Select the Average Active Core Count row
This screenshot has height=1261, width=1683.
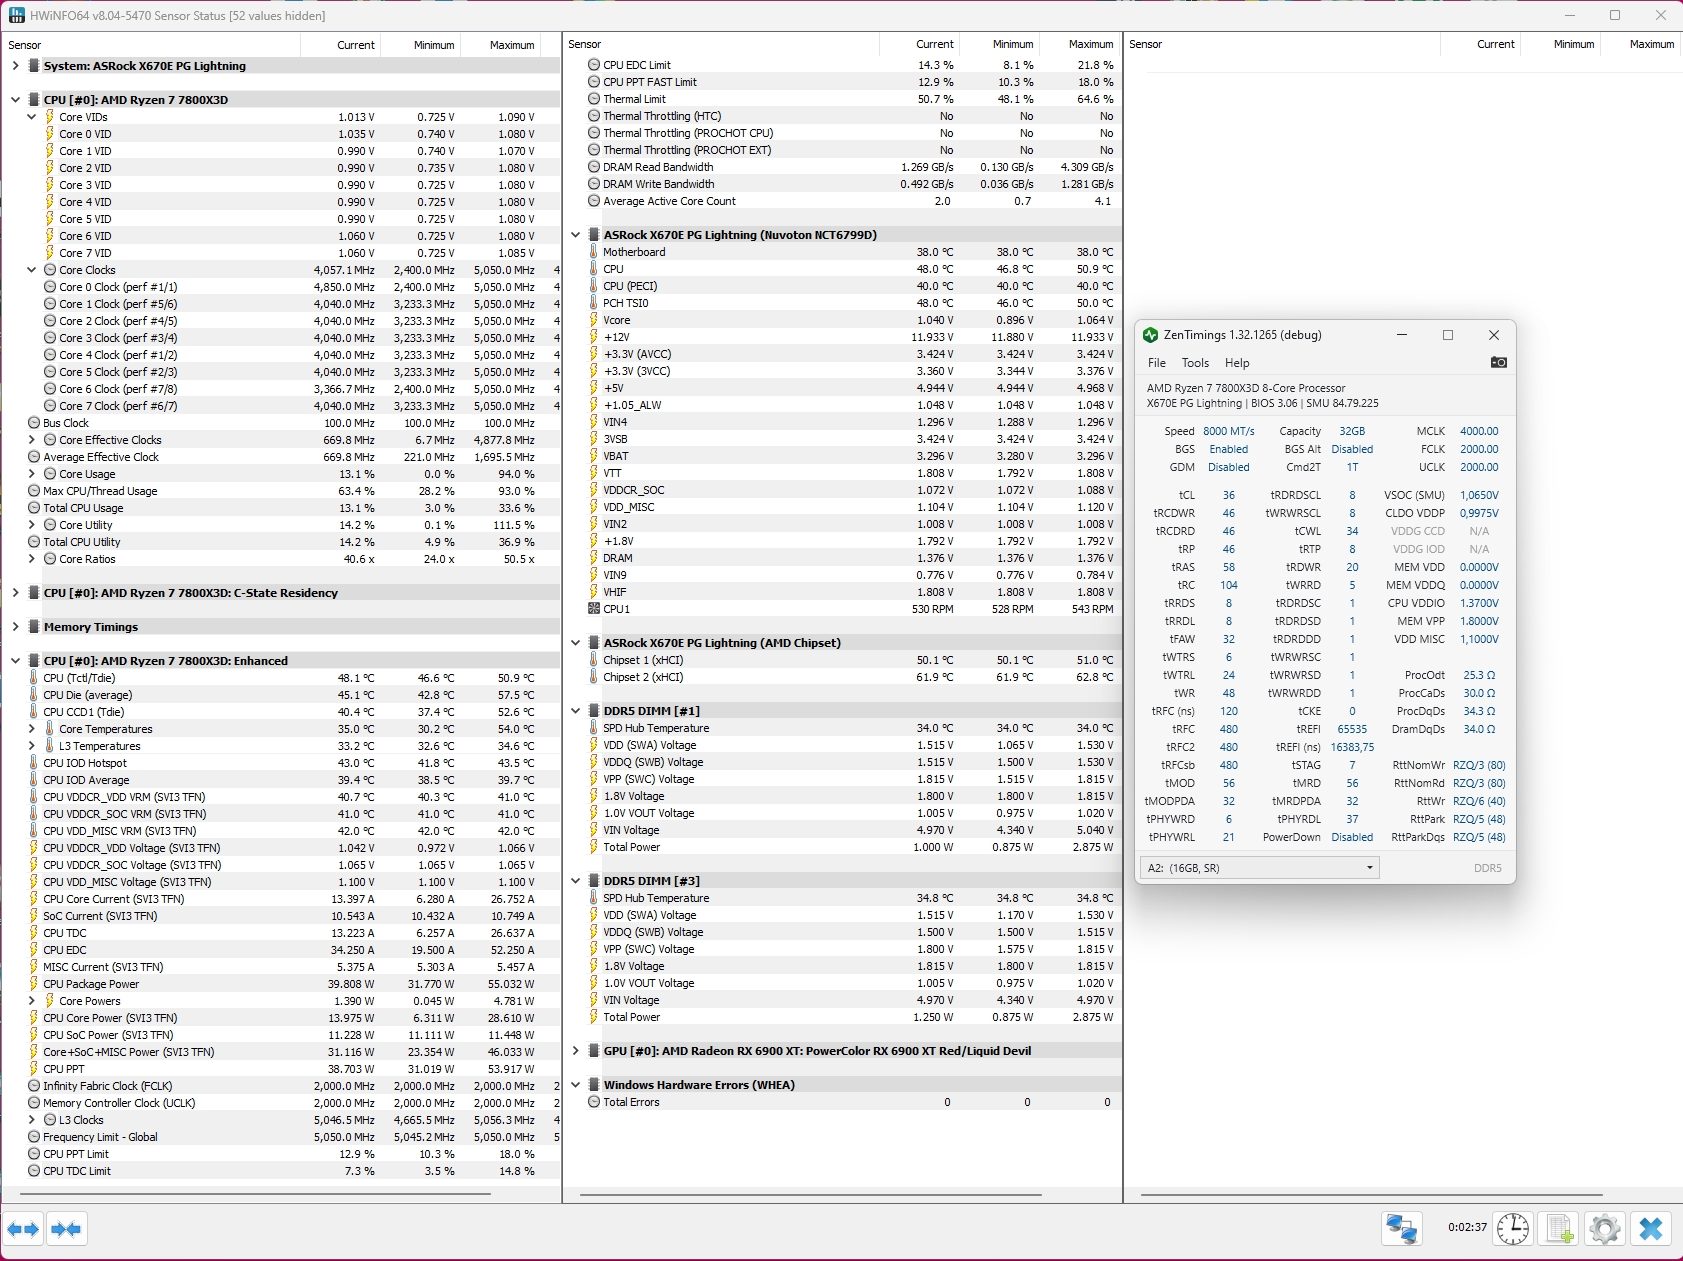pyautogui.click(x=842, y=201)
